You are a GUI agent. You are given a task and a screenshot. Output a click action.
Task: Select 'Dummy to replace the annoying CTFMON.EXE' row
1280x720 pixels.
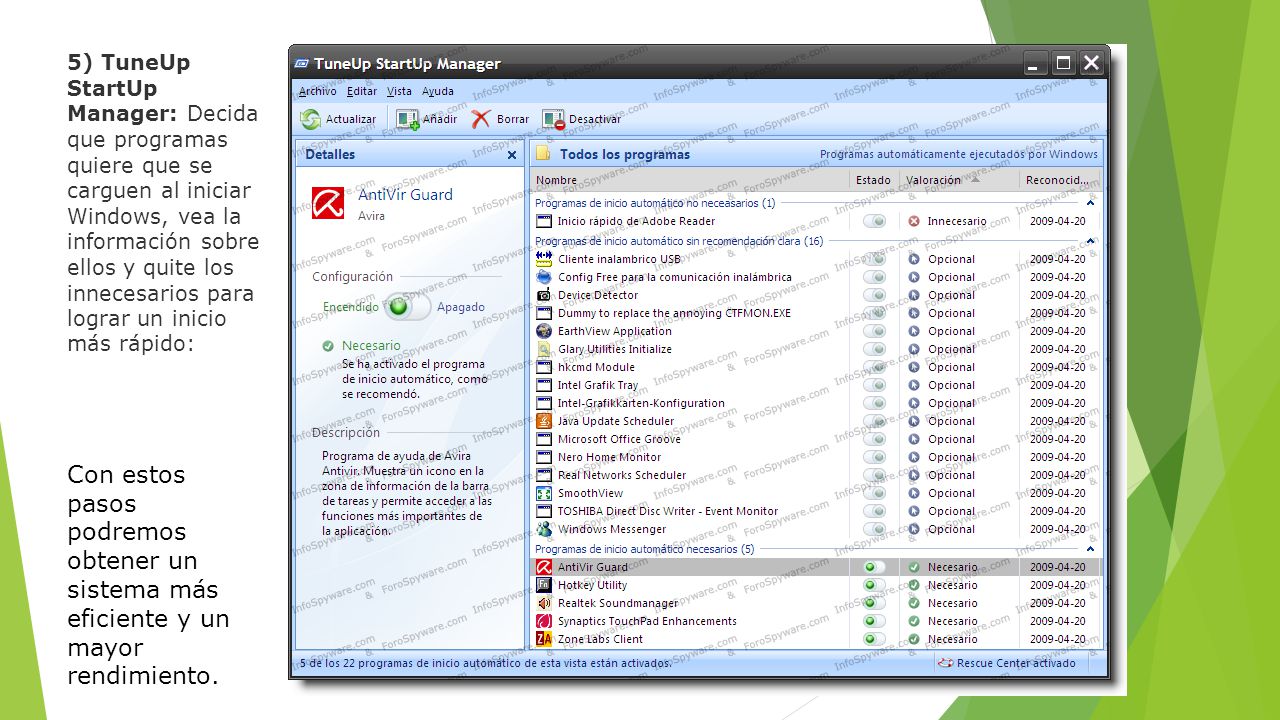(x=816, y=313)
